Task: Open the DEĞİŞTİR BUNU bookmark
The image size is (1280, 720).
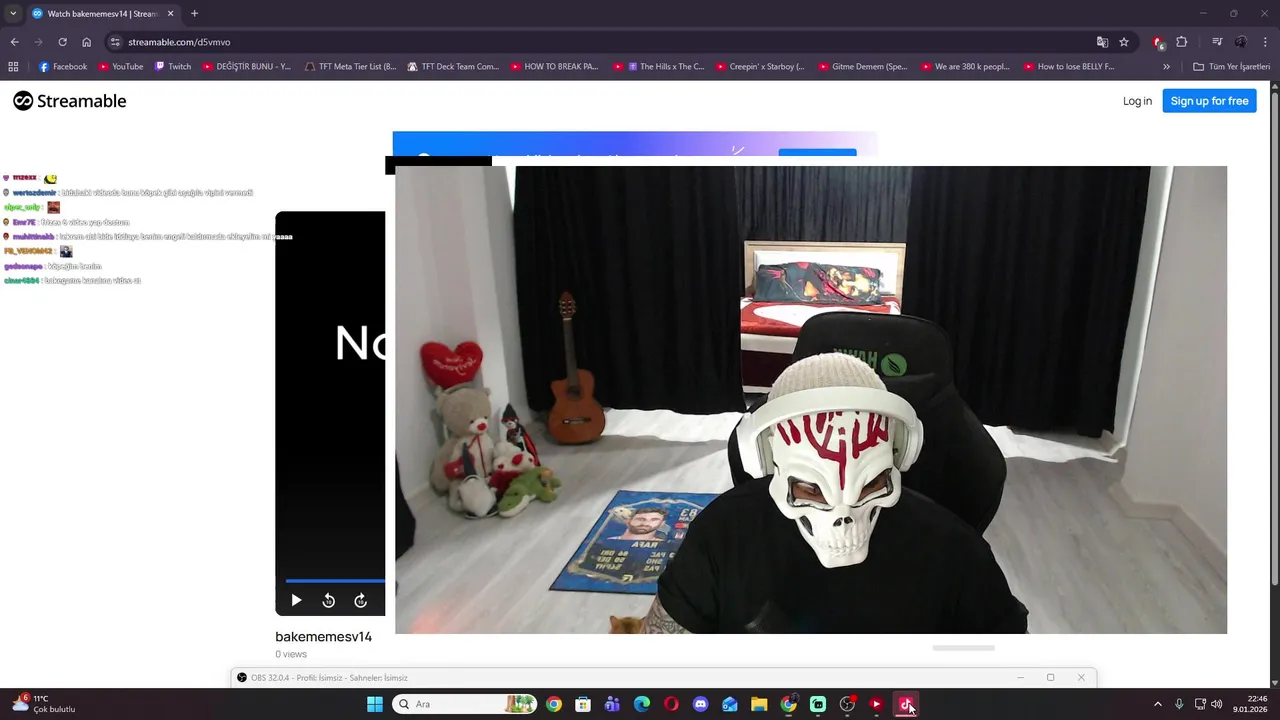Action: [x=247, y=67]
